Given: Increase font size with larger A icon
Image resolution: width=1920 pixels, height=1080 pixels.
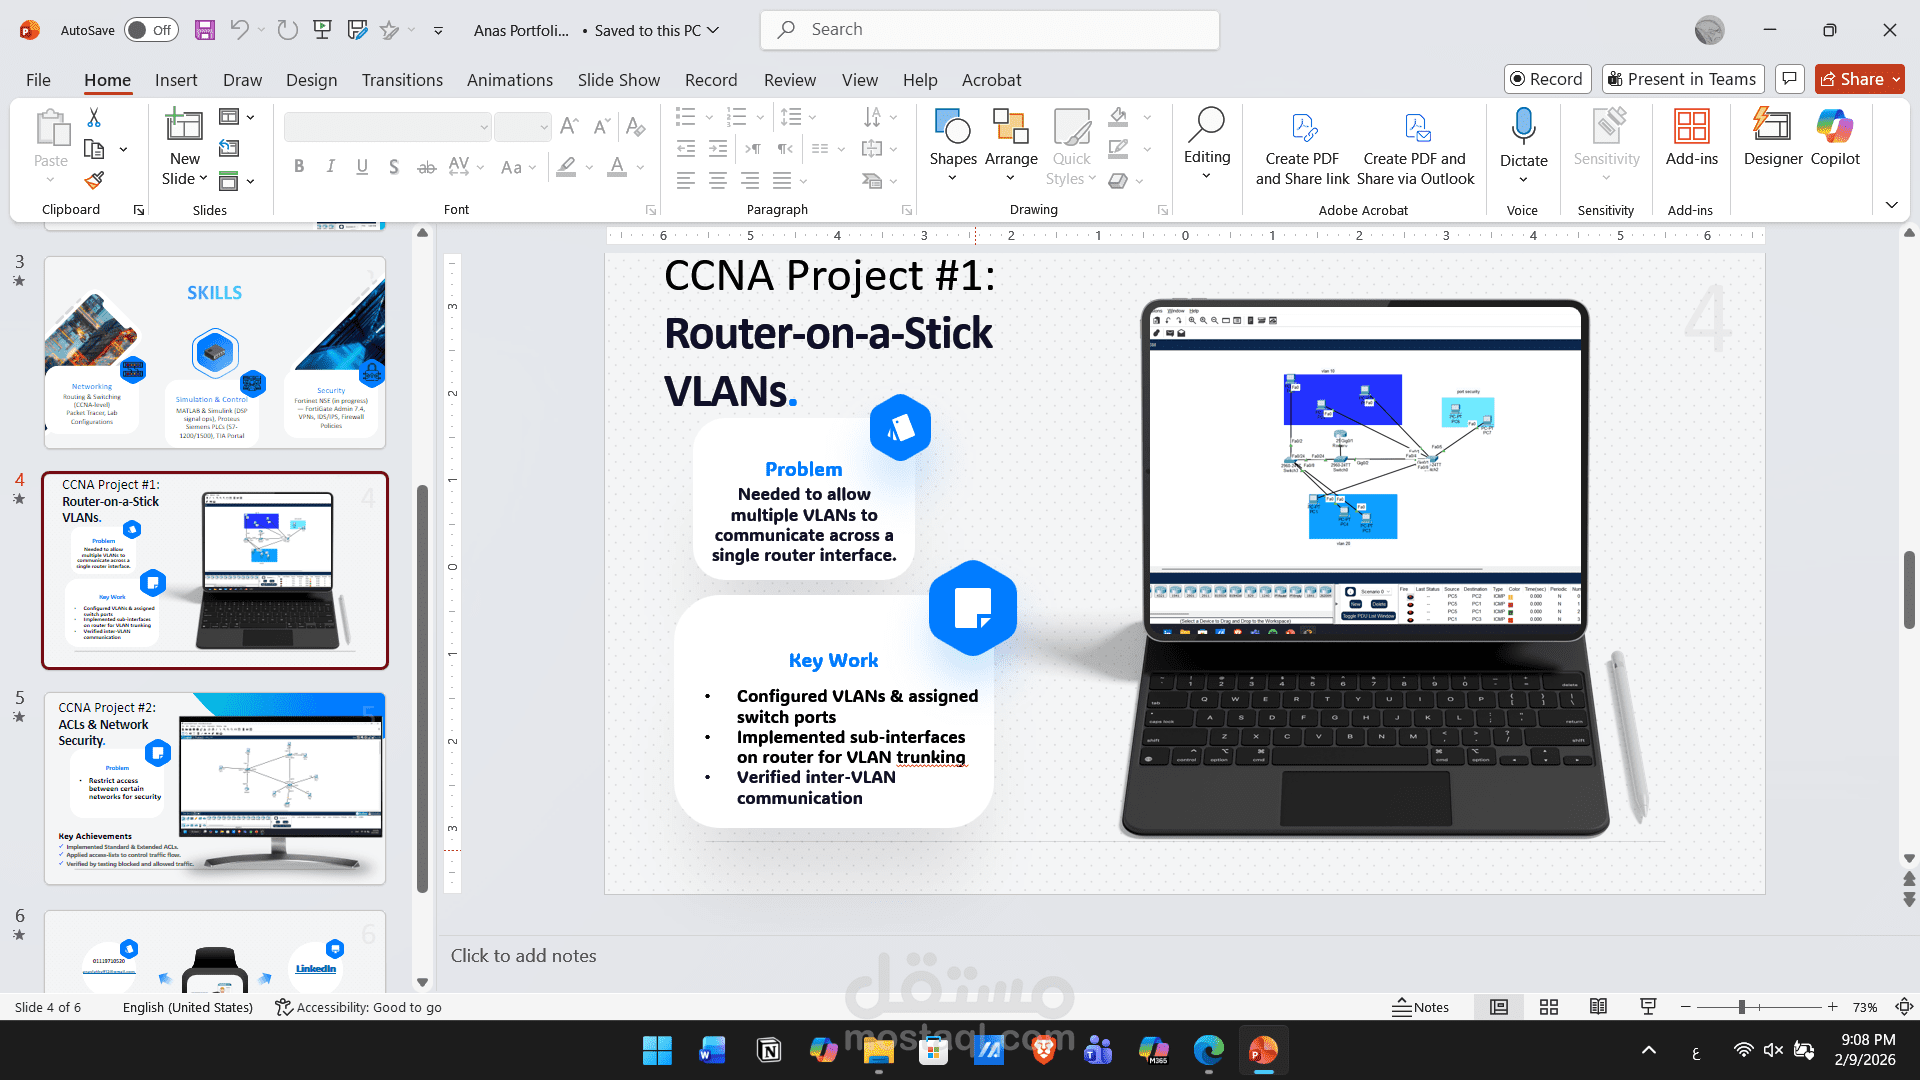Looking at the screenshot, I should point(569,126).
